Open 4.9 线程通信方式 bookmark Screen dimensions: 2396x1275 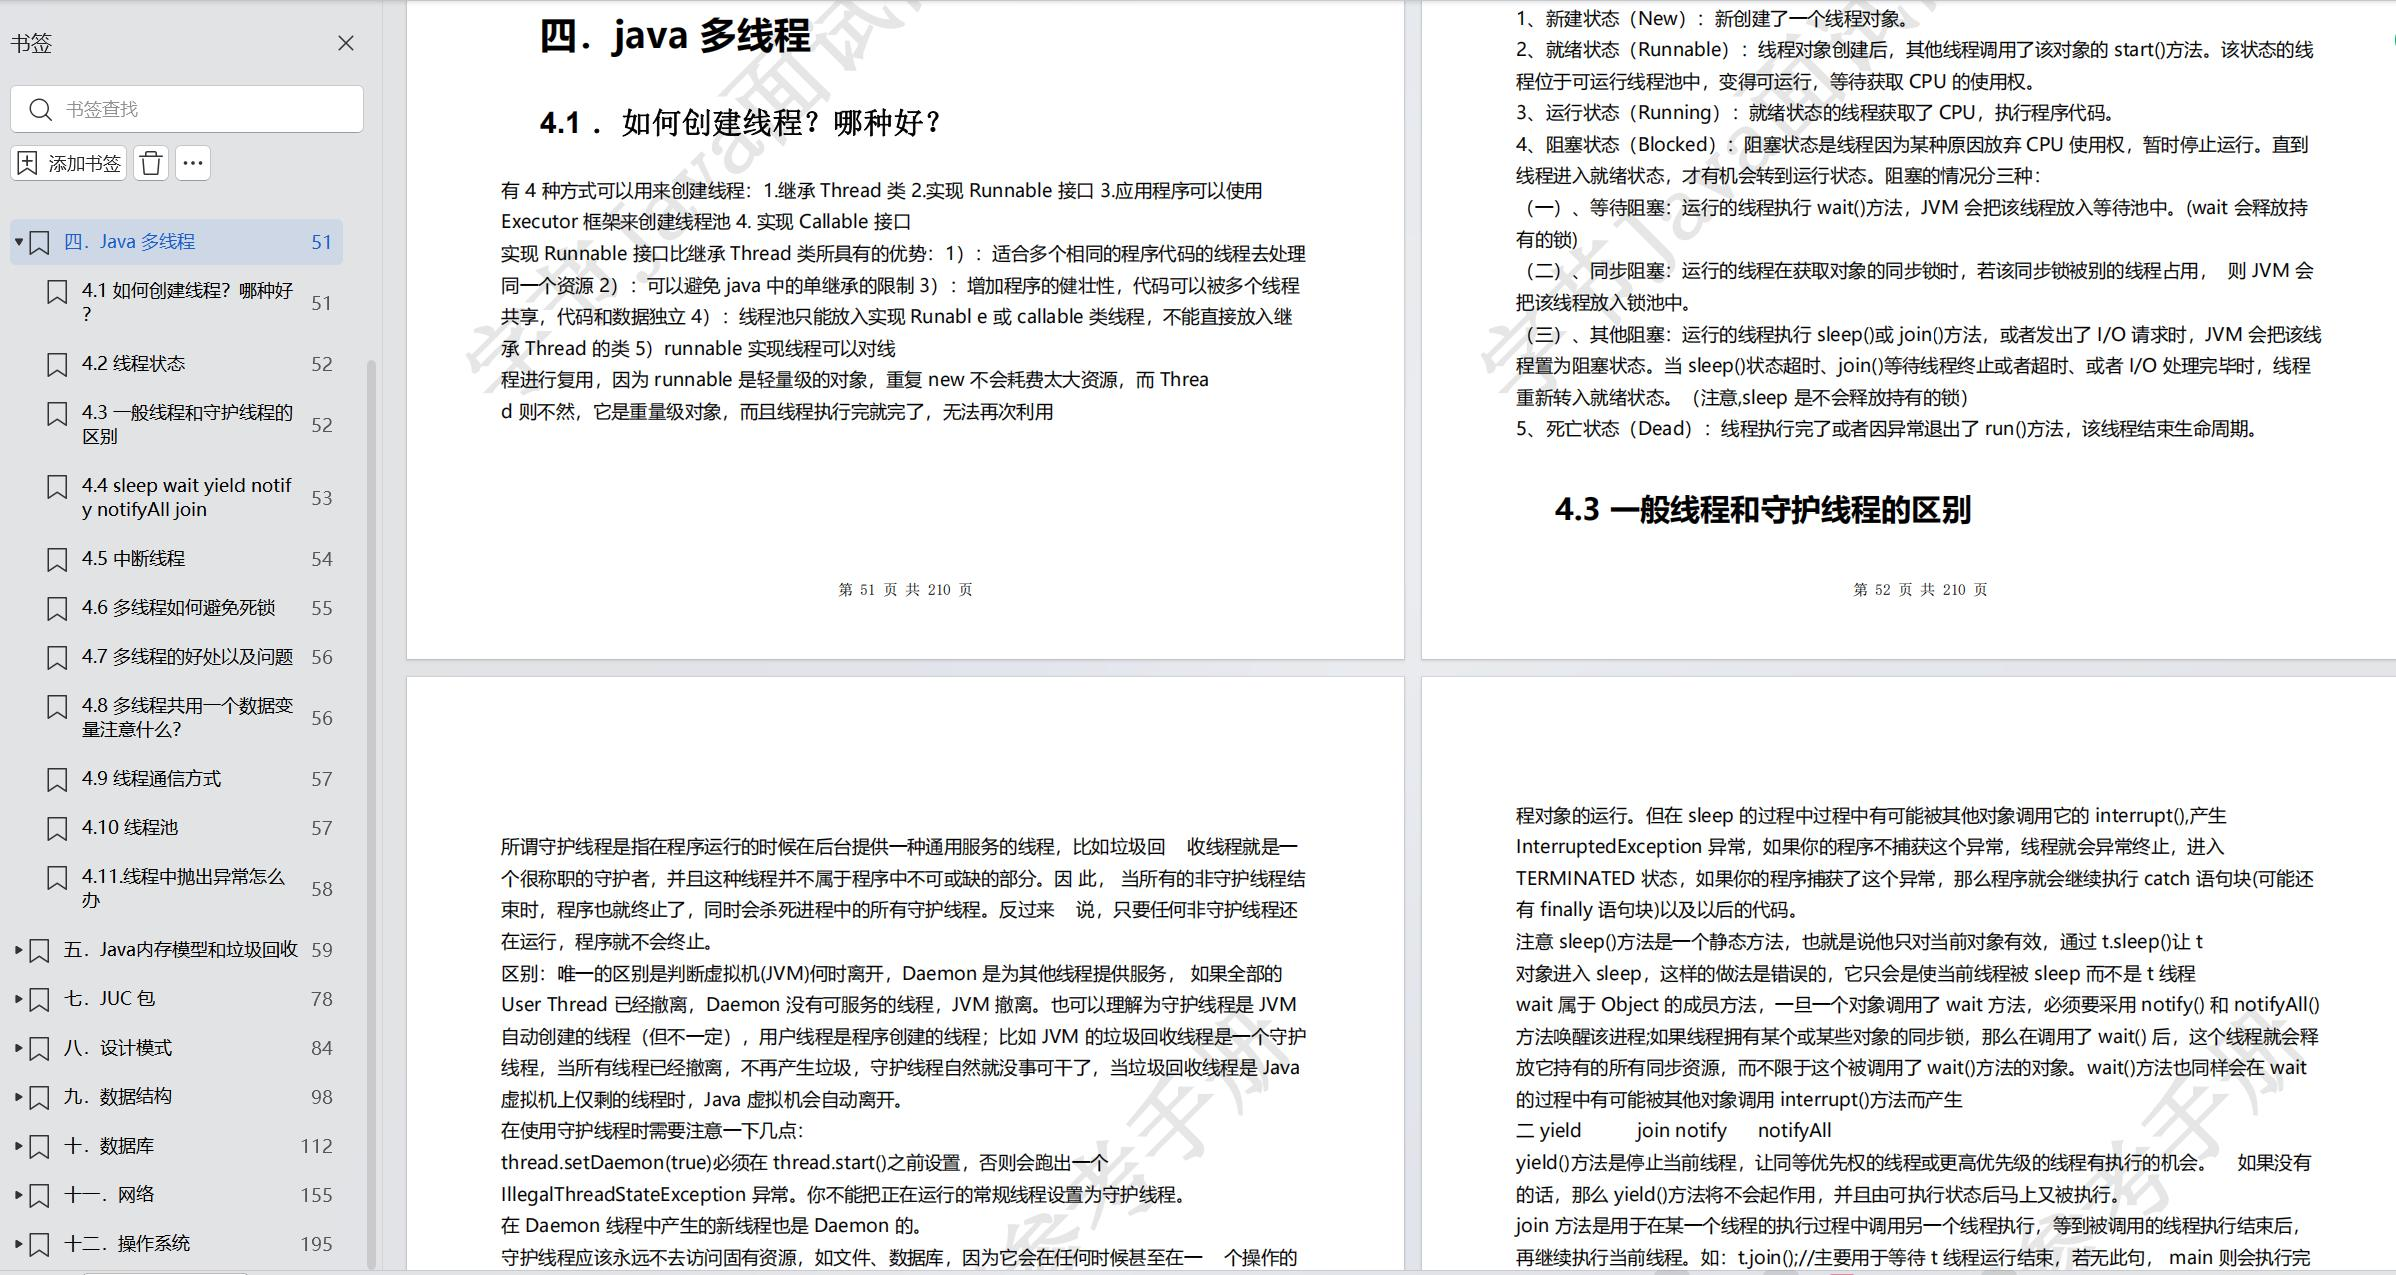click(x=151, y=779)
